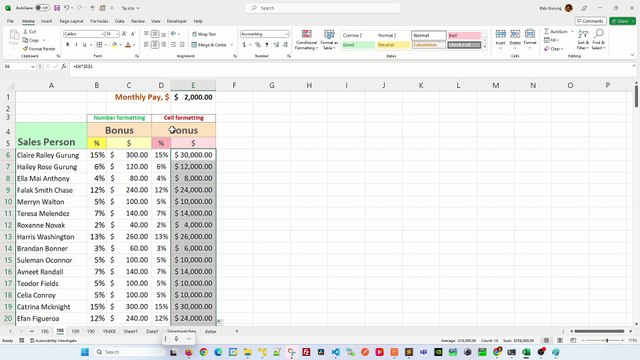Increase font size with the large A
Viewport: 640px width, 360px height.
(124, 34)
